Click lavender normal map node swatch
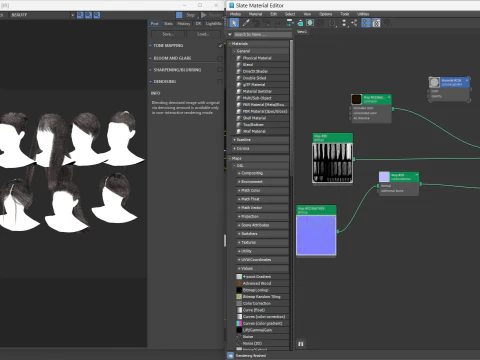480x360 pixels. [384, 177]
